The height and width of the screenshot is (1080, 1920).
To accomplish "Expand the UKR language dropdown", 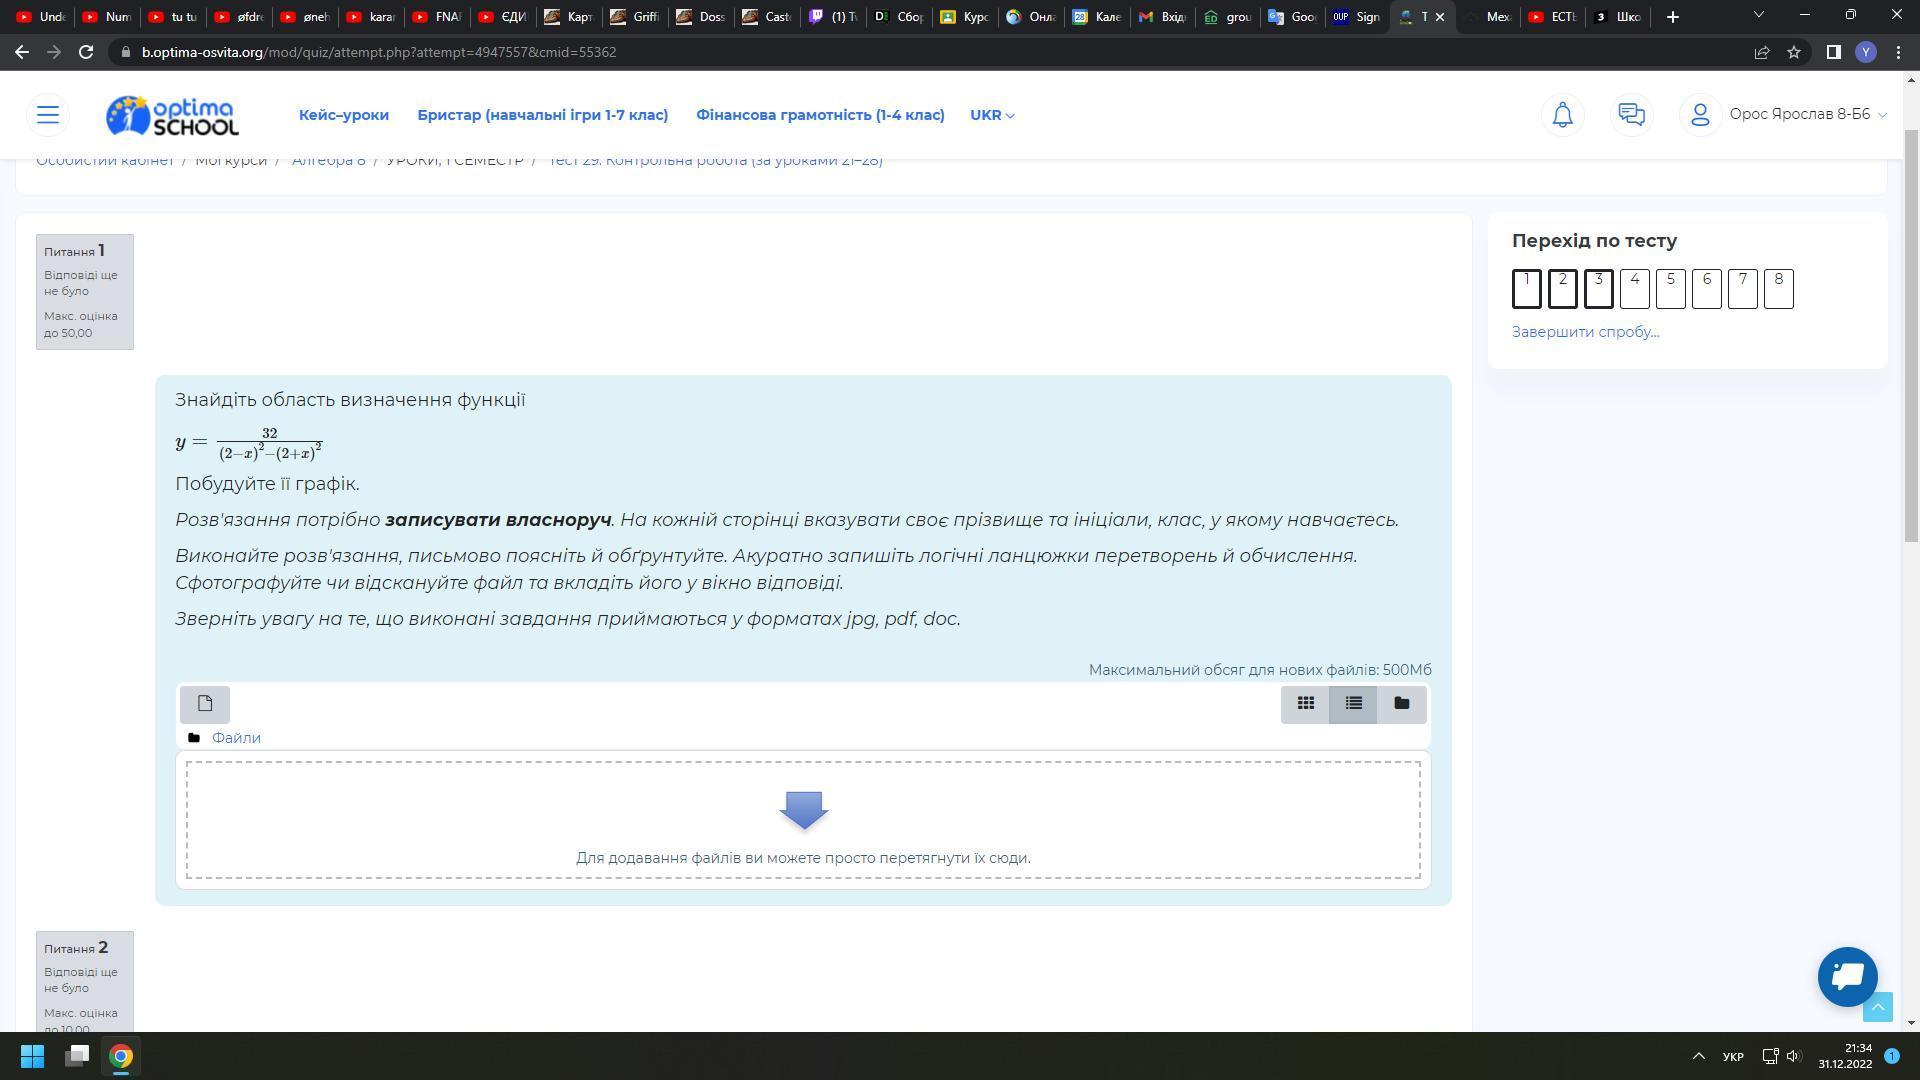I will pyautogui.click(x=991, y=115).
